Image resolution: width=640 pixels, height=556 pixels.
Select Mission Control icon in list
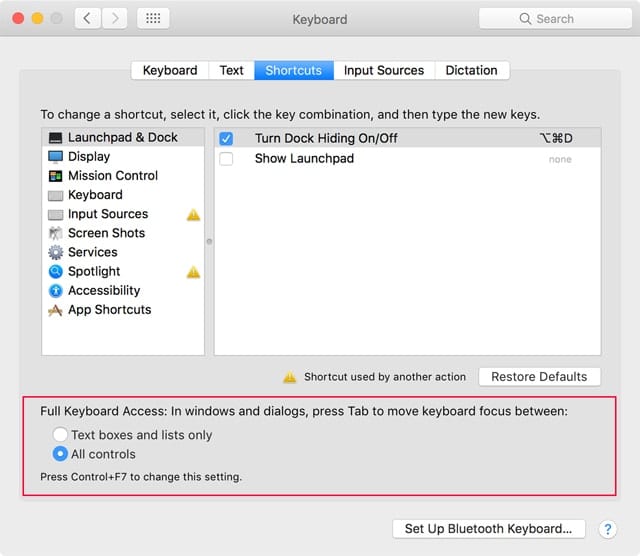[56, 176]
